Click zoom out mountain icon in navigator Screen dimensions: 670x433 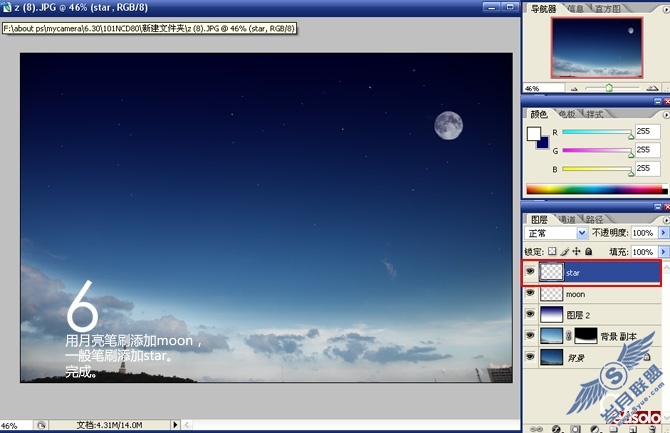pos(574,89)
